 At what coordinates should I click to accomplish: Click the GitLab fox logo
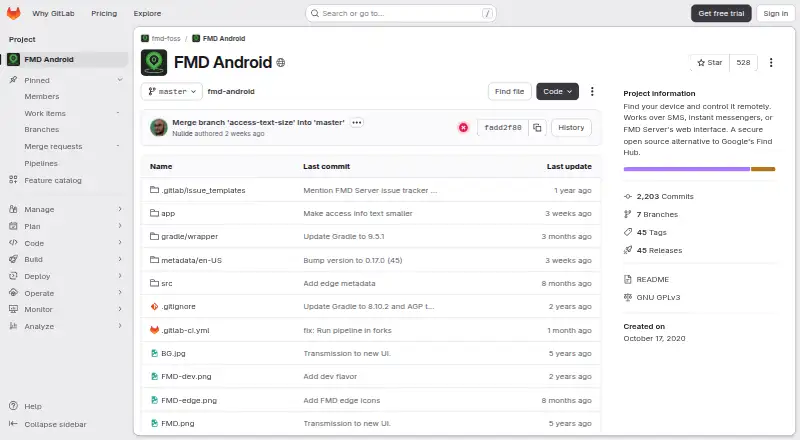point(13,13)
